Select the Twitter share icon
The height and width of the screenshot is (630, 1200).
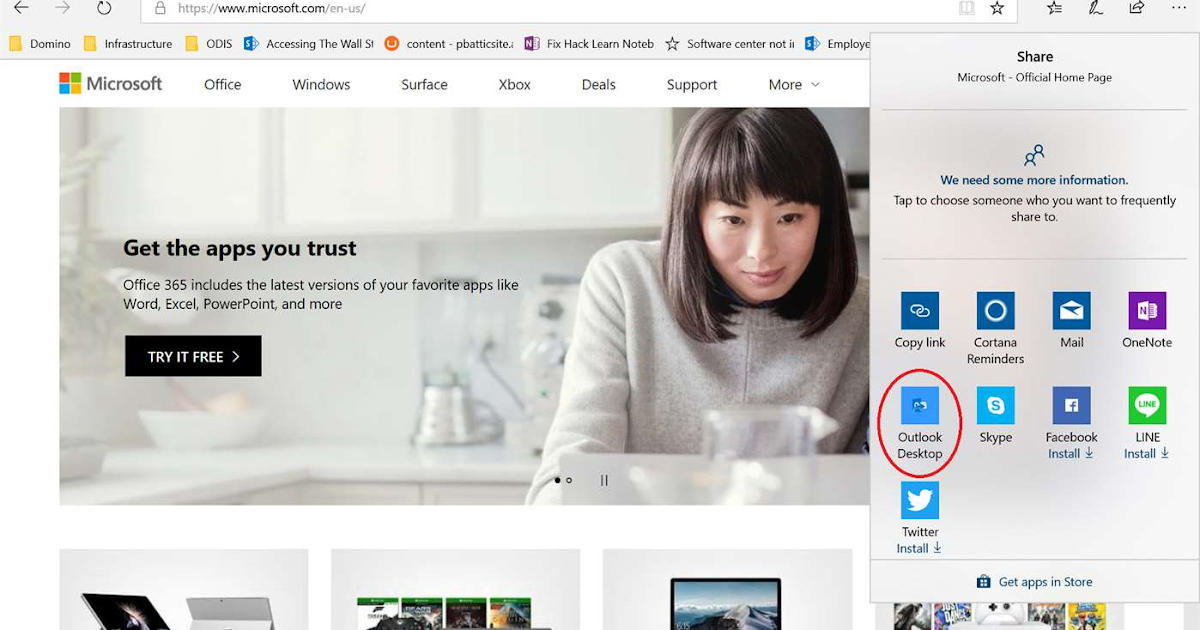click(x=919, y=500)
